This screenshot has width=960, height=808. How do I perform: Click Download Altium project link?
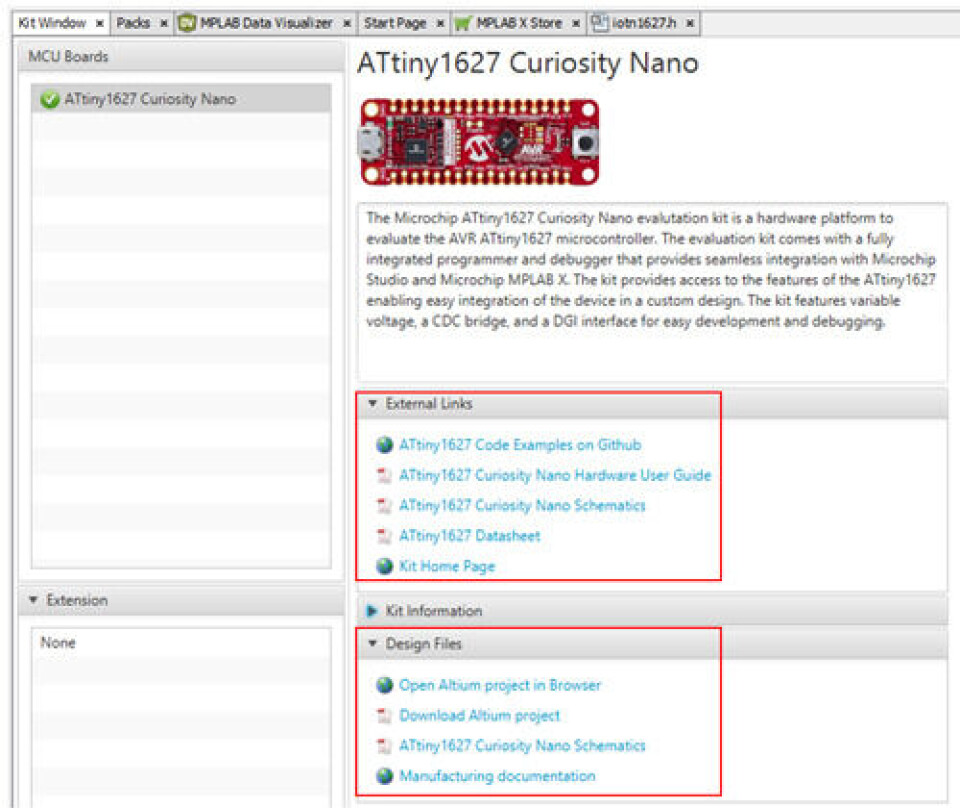(x=479, y=715)
